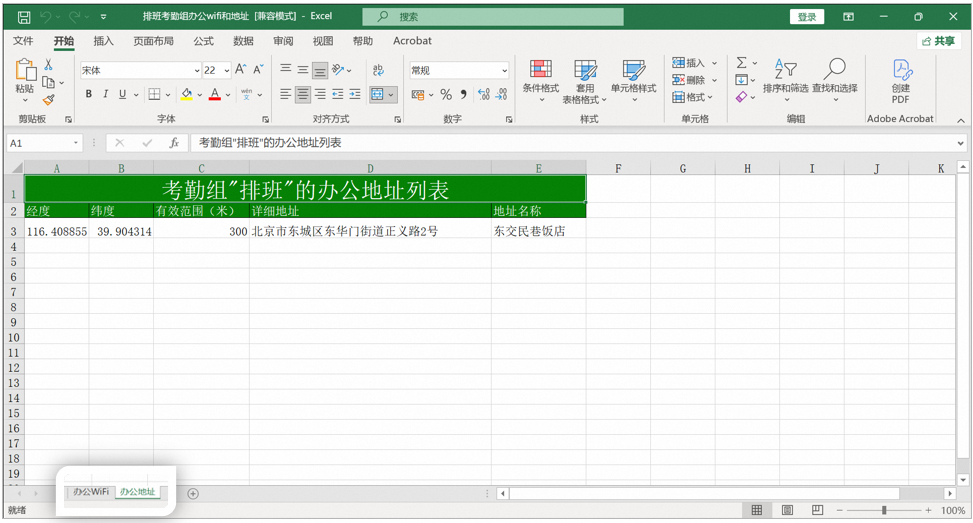Screen dimensions: 973x523
Task: Click the Format Painter brush icon
Action: 48,99
